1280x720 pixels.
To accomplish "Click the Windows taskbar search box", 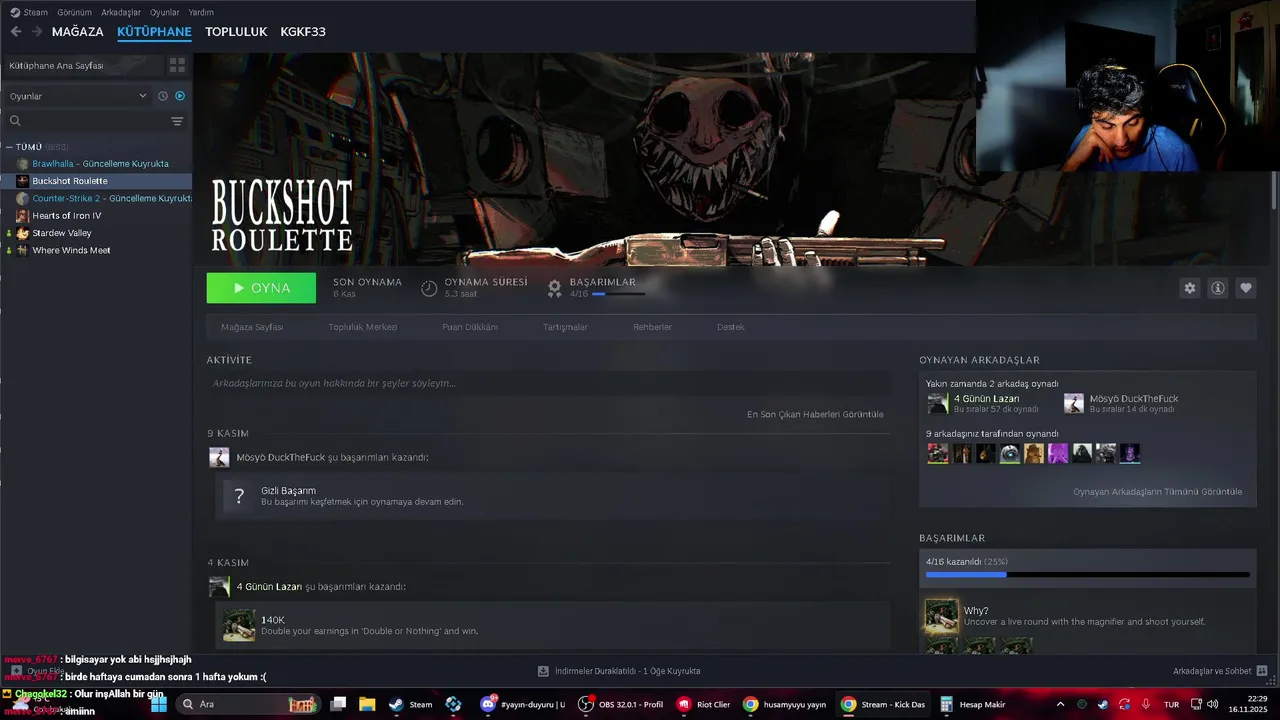I will click(x=248, y=704).
